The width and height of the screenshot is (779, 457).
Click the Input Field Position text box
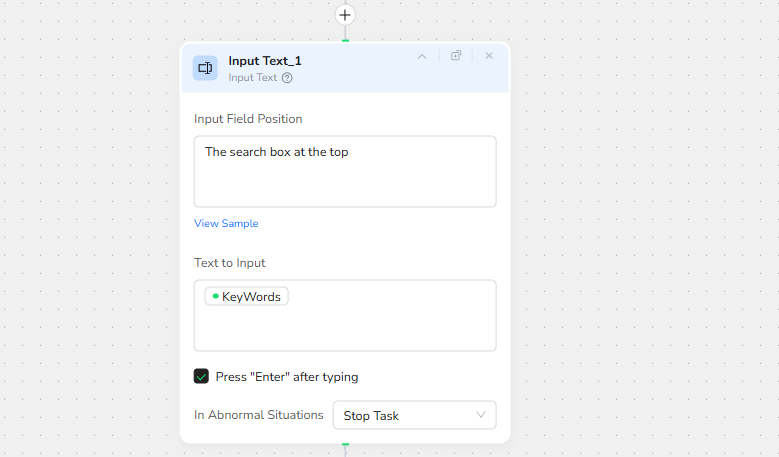click(x=345, y=171)
